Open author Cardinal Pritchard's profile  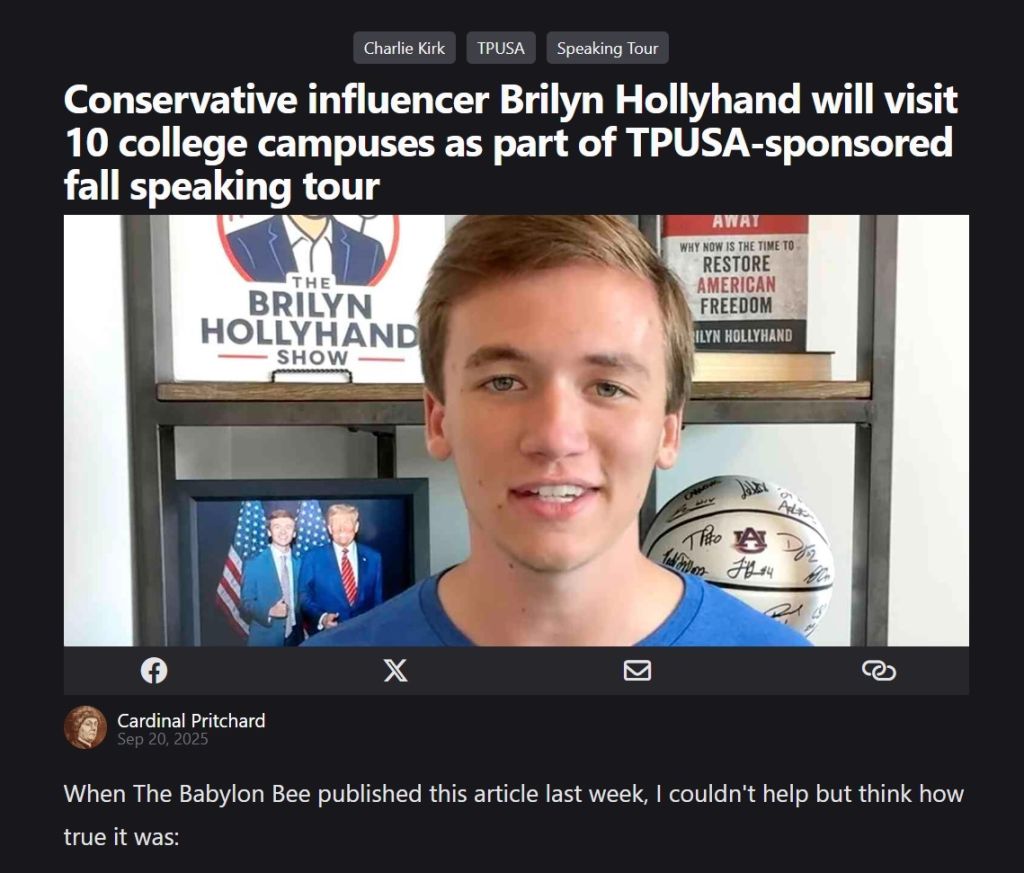[191, 720]
